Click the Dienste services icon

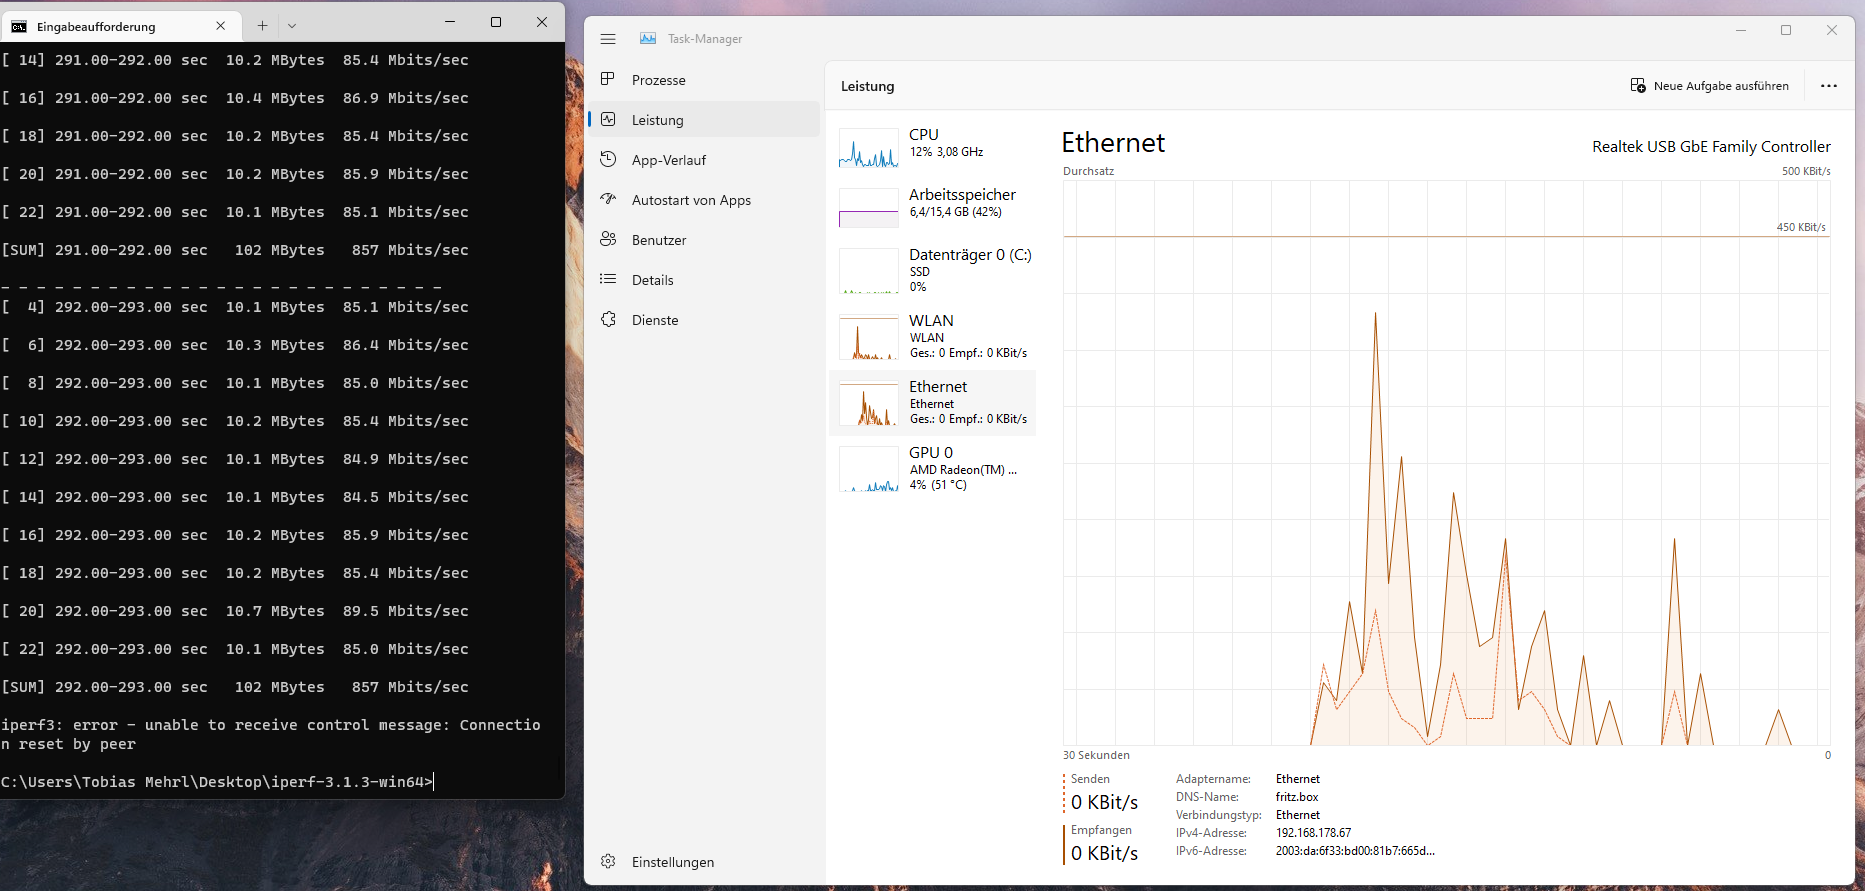[x=608, y=319]
